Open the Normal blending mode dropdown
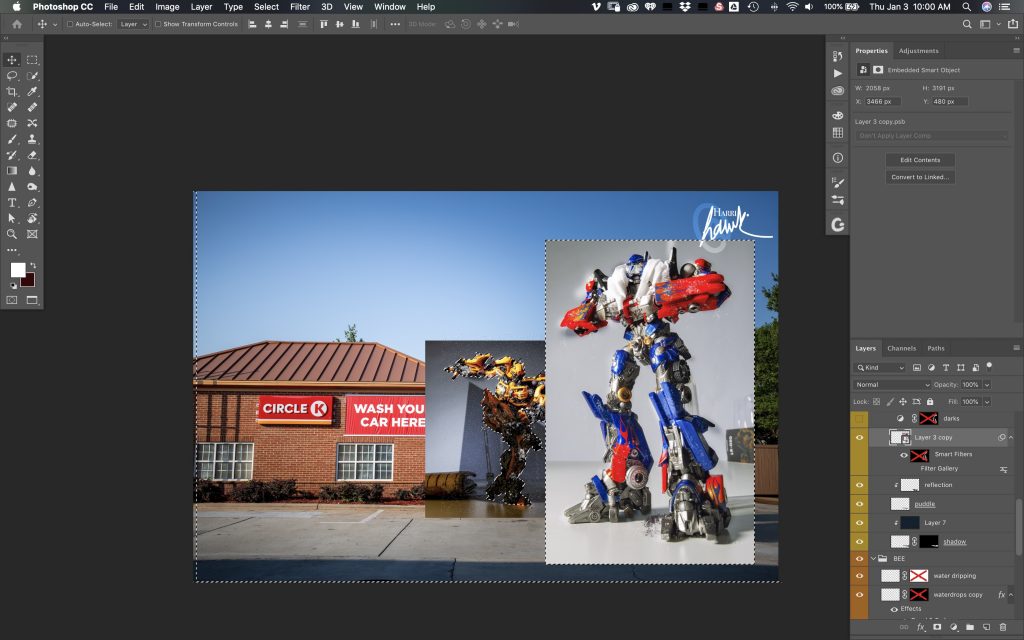 pos(891,385)
